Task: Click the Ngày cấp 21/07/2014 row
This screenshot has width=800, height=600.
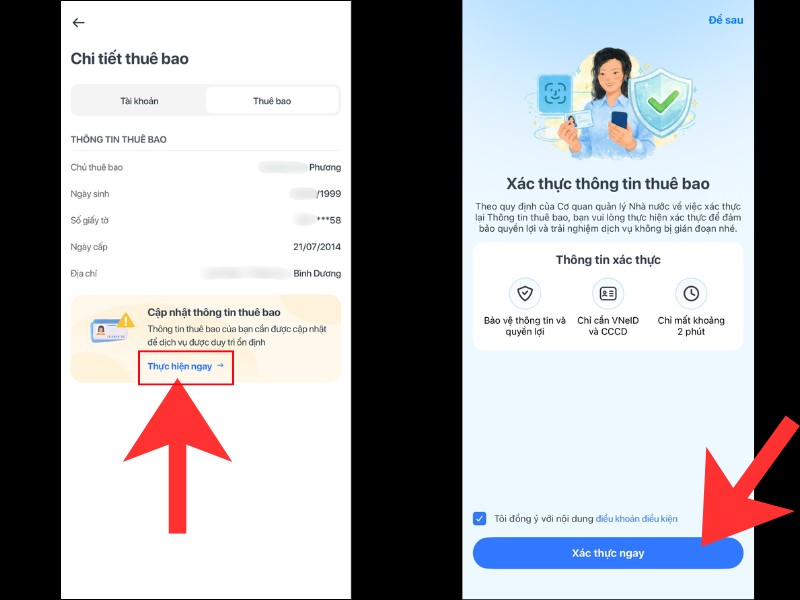Action: tap(206, 247)
